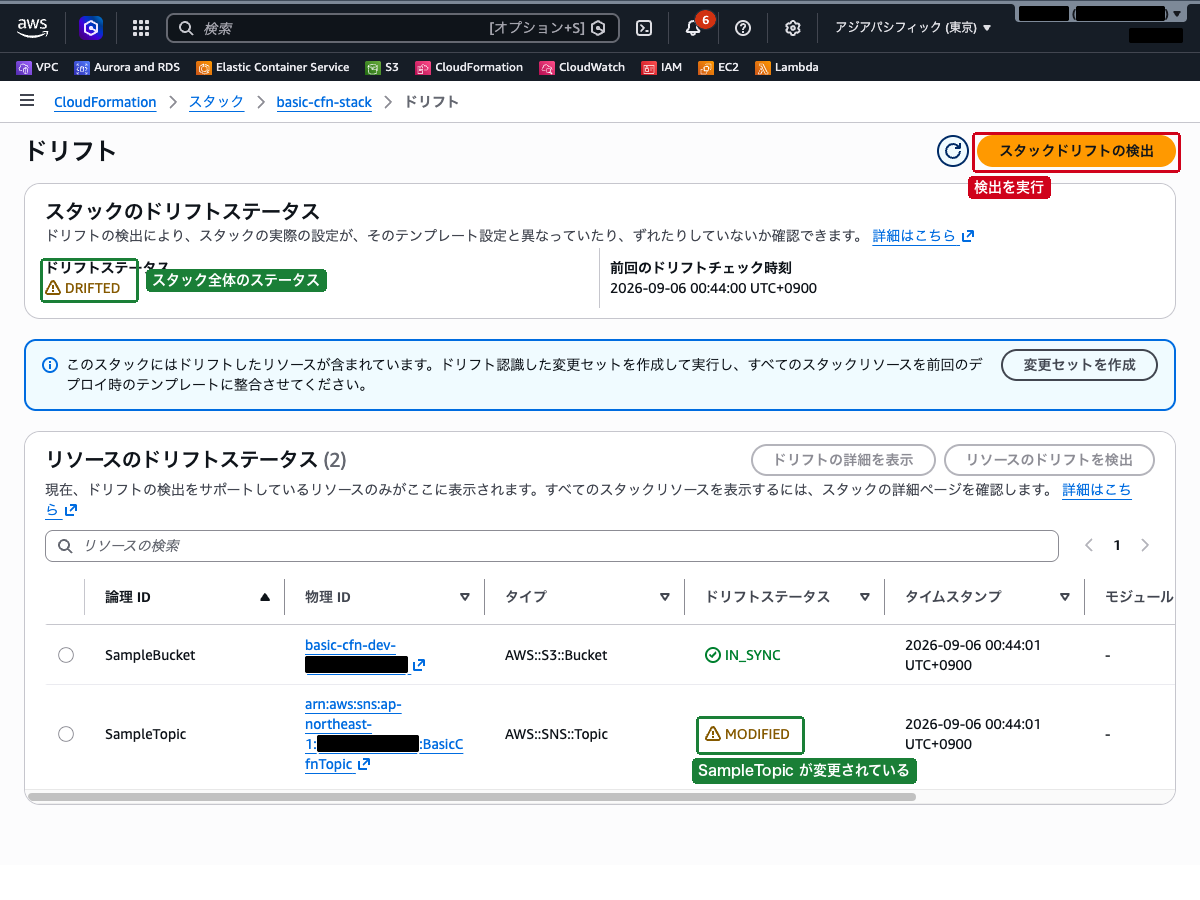Refresh the drift page with circular arrow
The height and width of the screenshot is (900, 1200).
(952, 151)
